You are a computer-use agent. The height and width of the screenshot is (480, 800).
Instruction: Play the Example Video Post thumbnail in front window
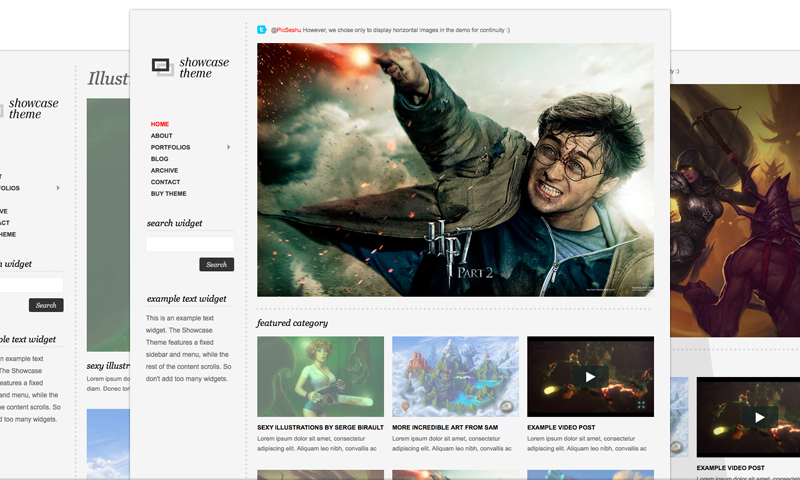(590, 377)
